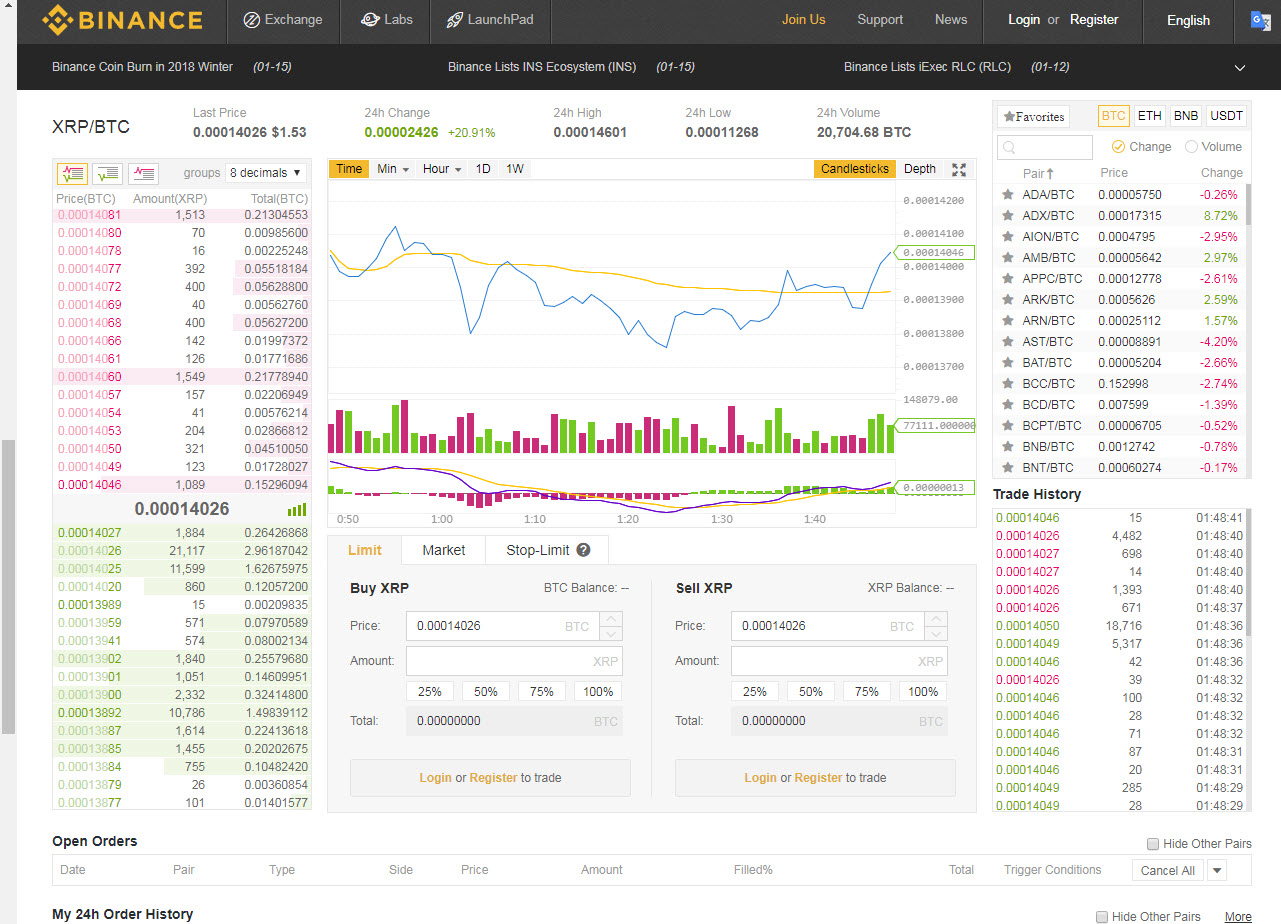Decrease the Sell price with stepper down
The width and height of the screenshot is (1281, 924).
[936, 634]
